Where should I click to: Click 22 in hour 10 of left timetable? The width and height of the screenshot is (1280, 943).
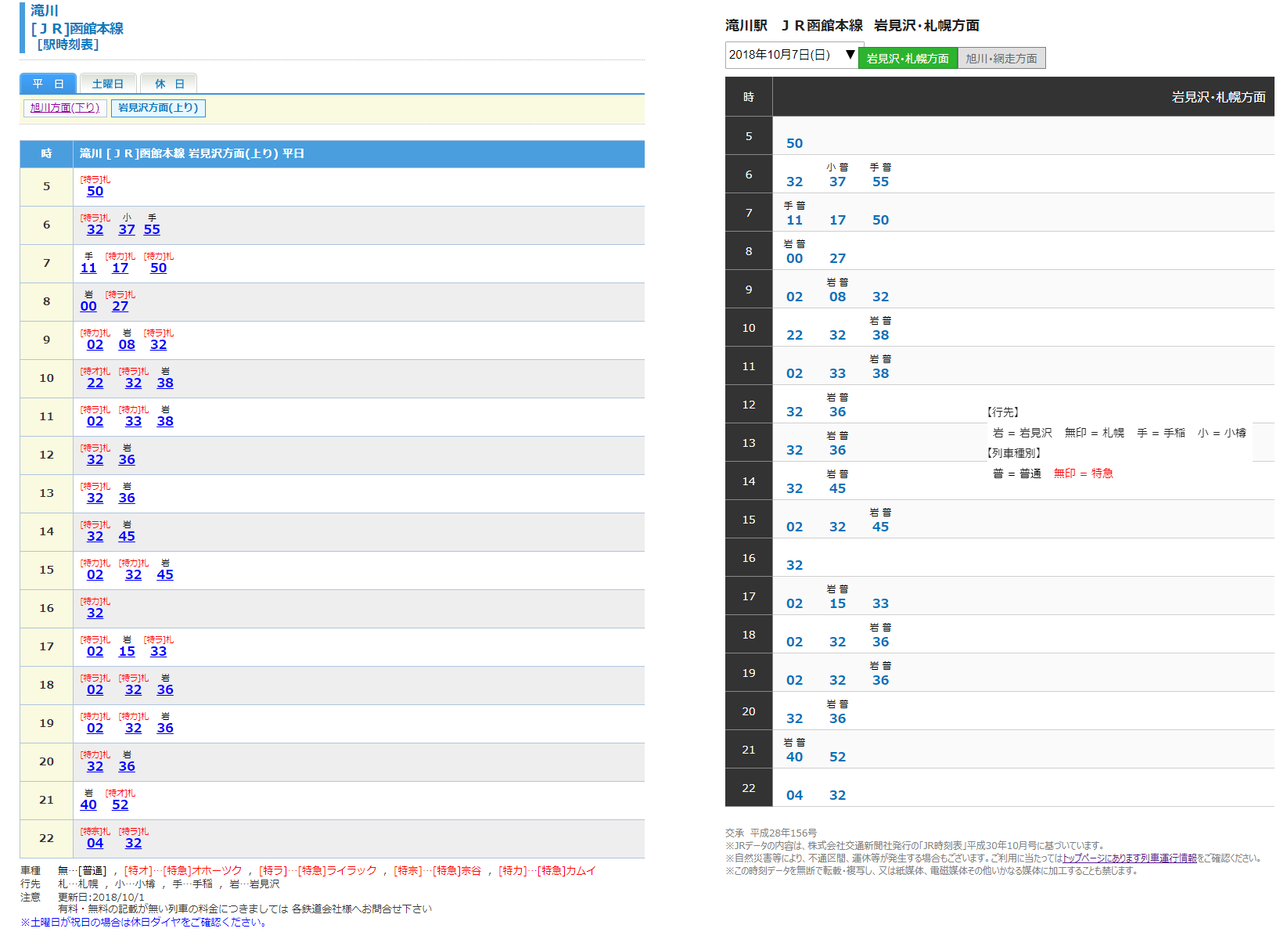(95, 383)
